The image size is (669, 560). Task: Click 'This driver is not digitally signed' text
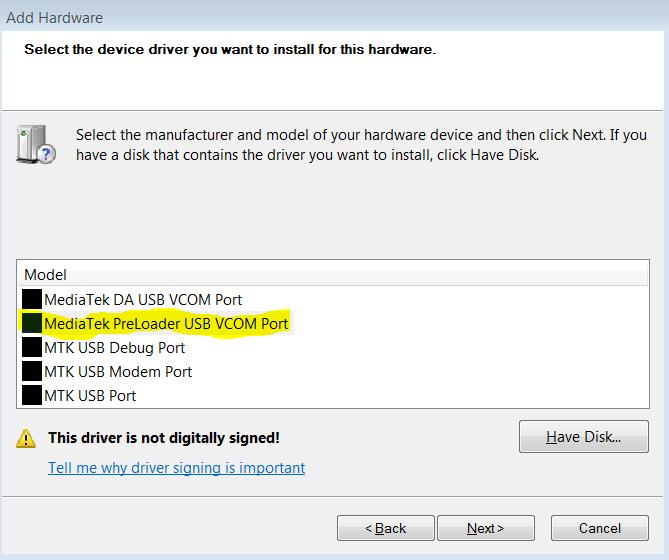pyautogui.click(x=164, y=438)
